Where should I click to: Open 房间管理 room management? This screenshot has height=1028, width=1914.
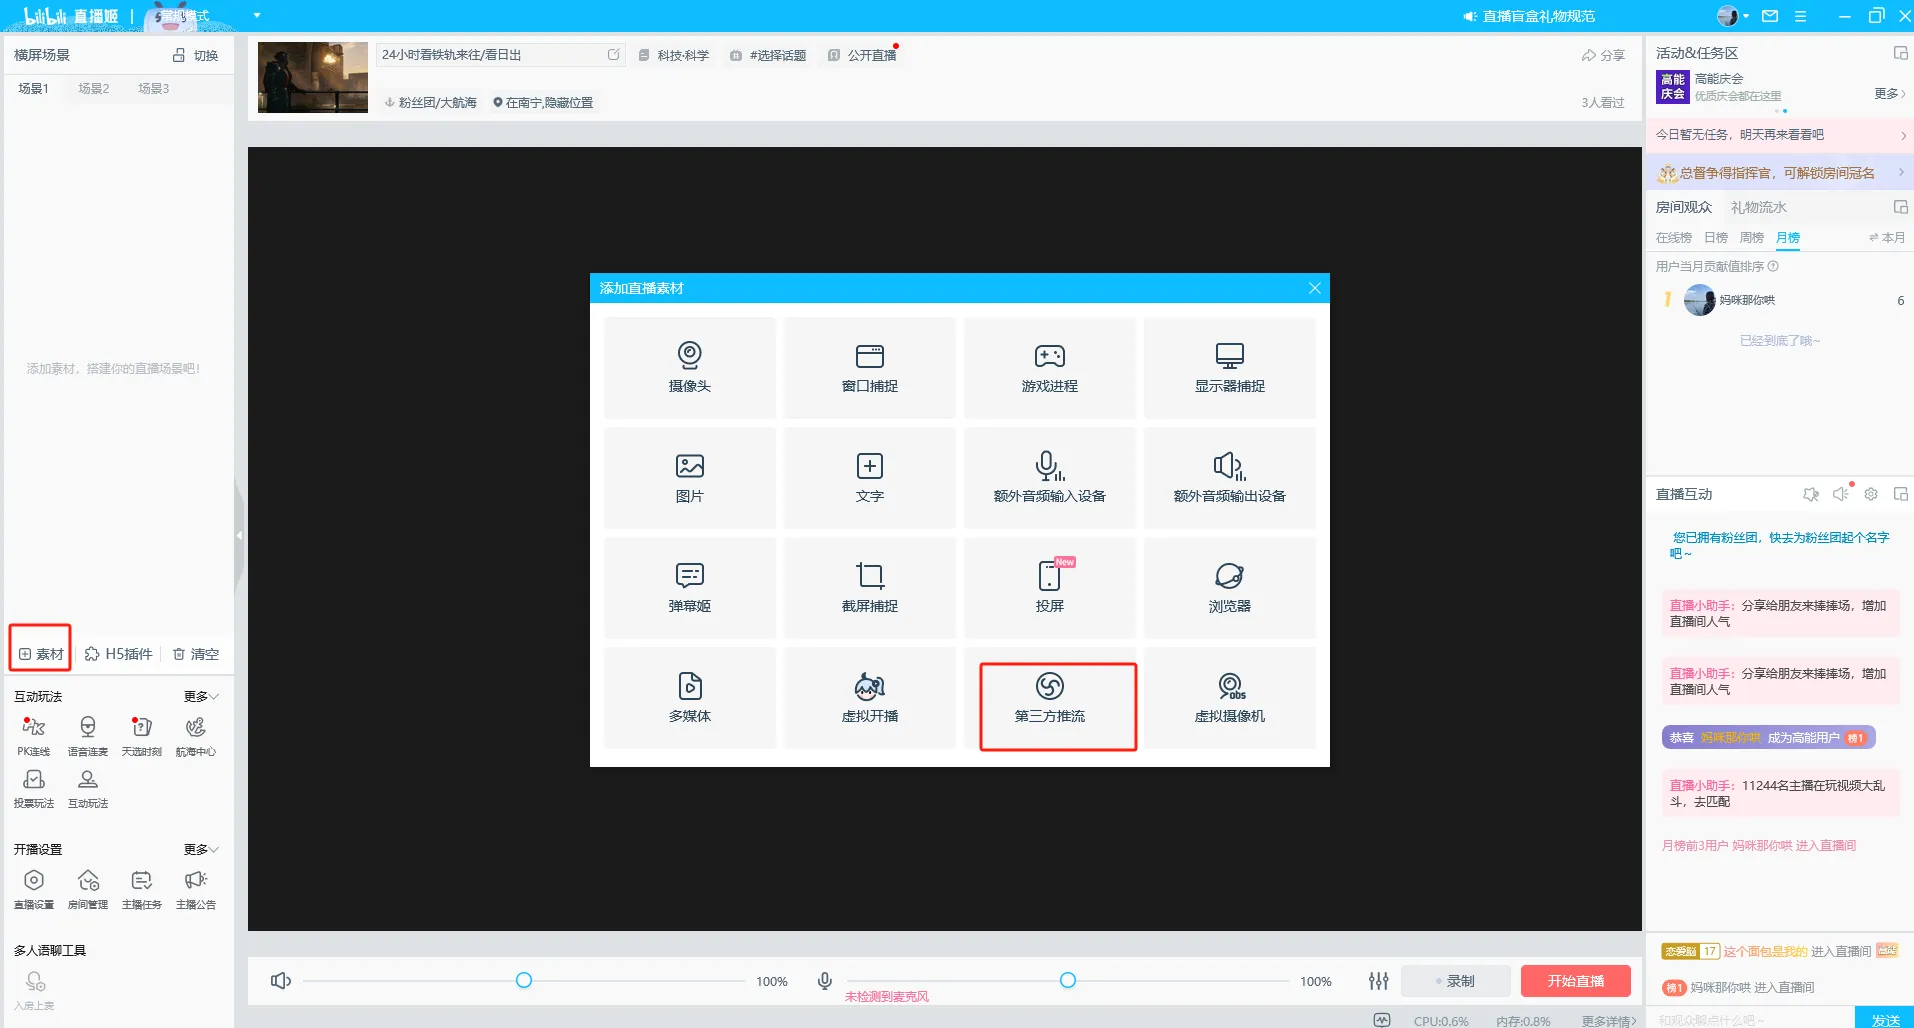pyautogui.click(x=88, y=889)
